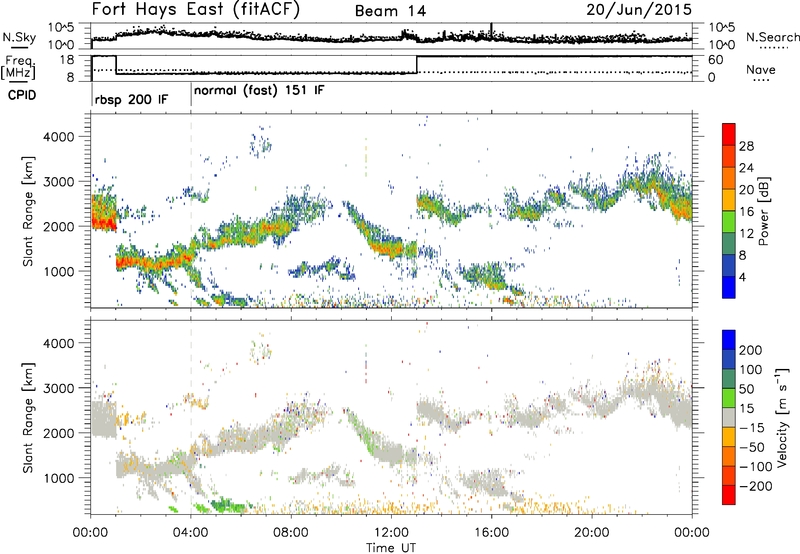Click the red strong echo near 00:30 in the power panel

[105, 222]
